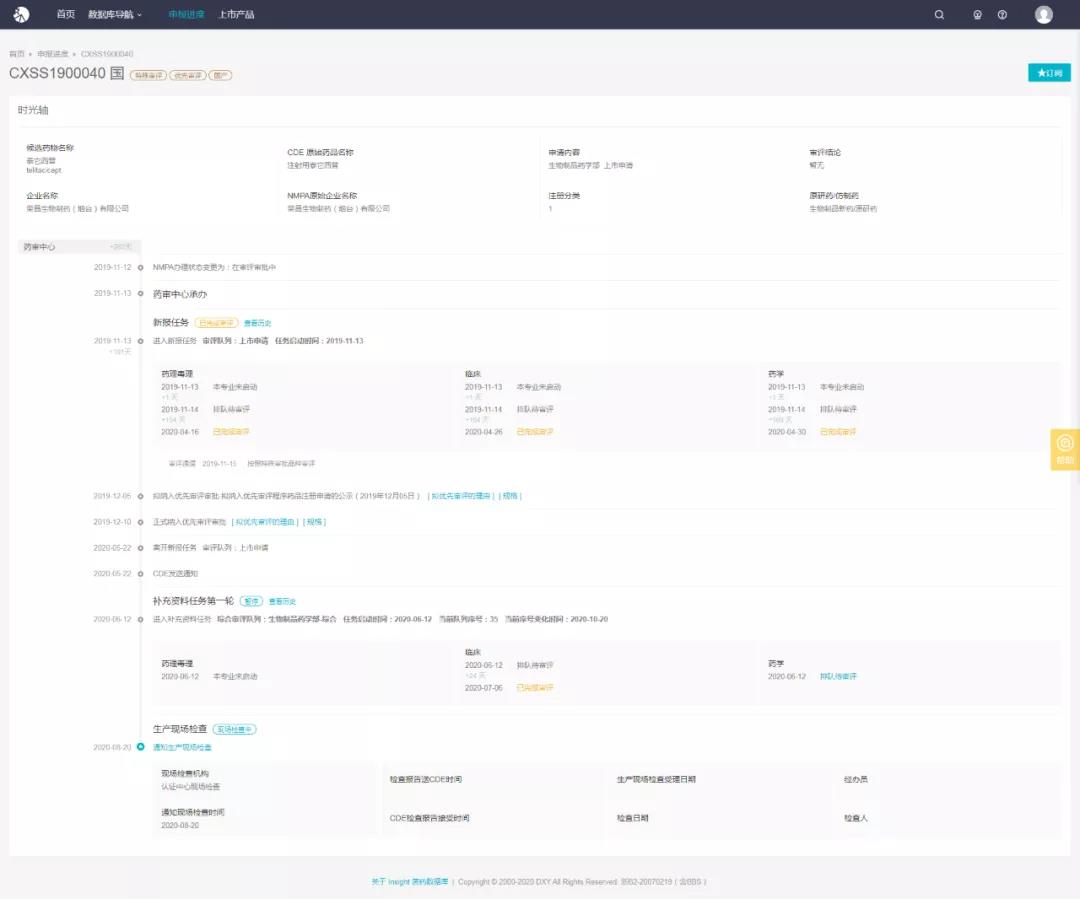The height and width of the screenshot is (899, 1080).
Task: Open 上市产品 navigation tab
Action: coord(236,15)
